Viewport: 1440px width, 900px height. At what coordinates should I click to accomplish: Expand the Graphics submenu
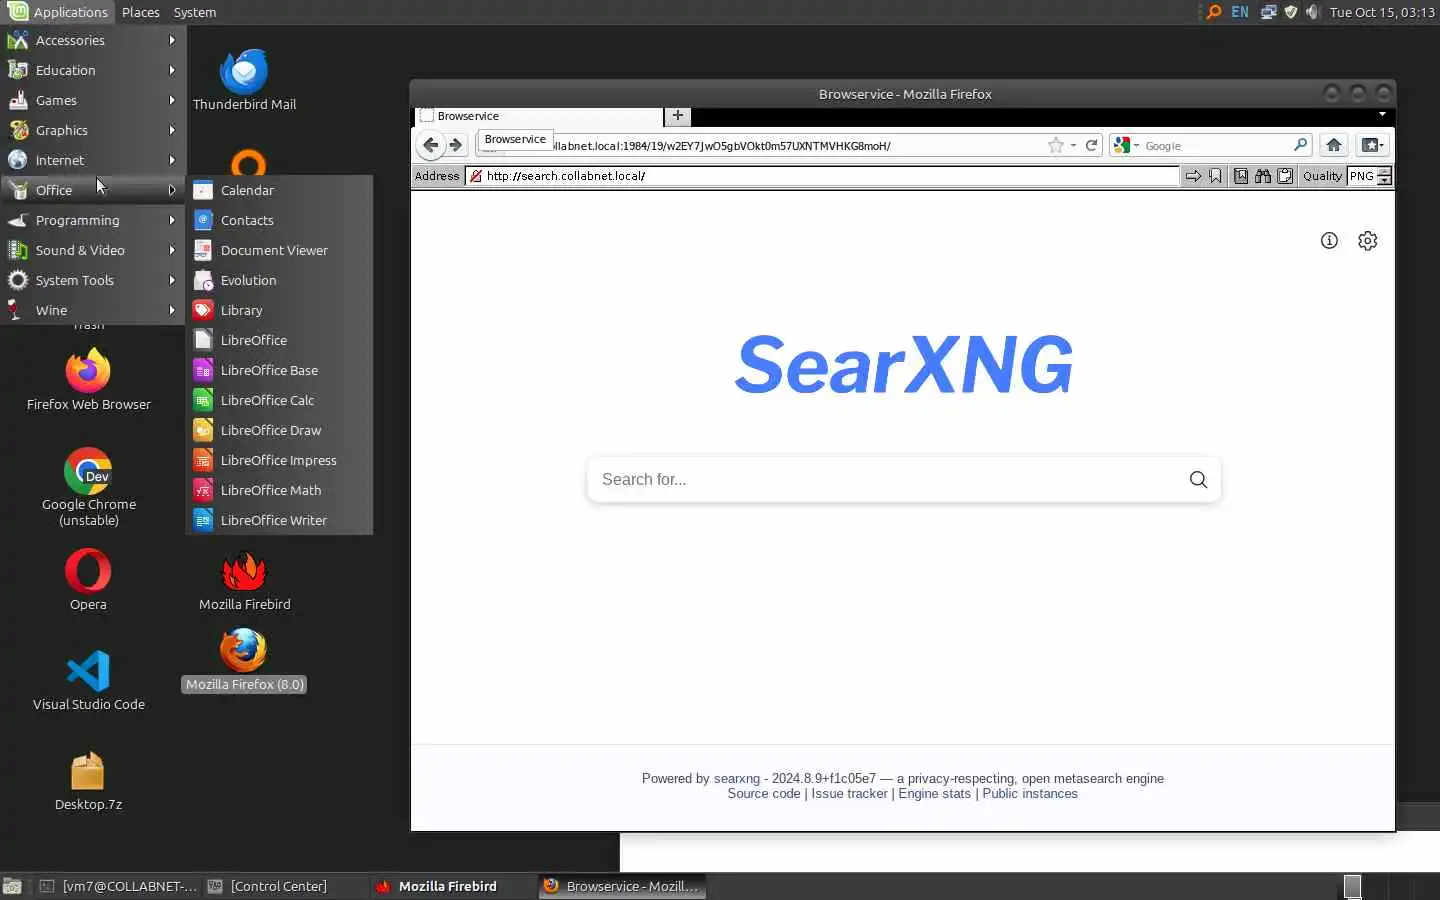(93, 130)
